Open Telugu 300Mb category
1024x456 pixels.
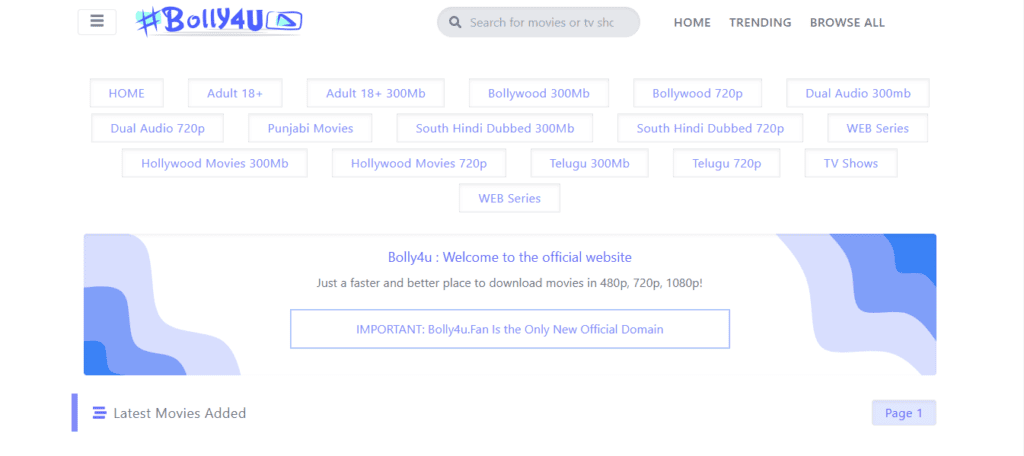[590, 163]
